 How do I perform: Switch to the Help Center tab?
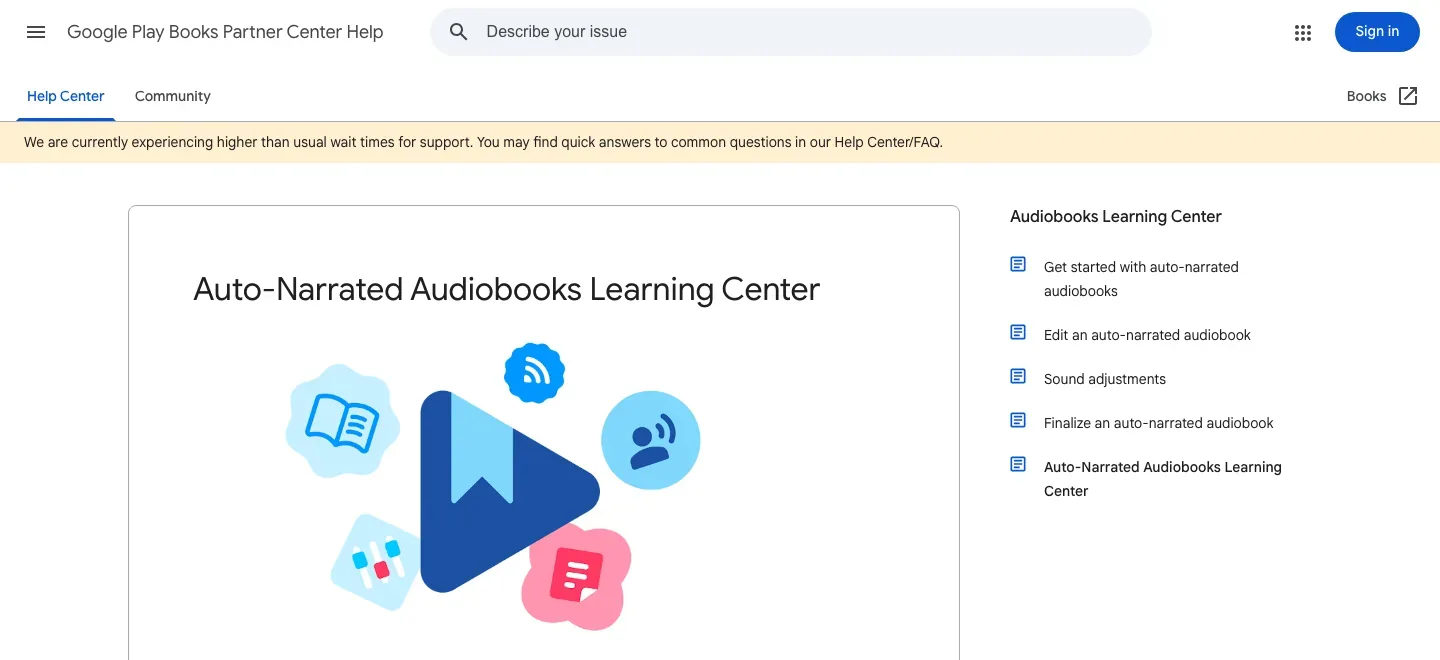[x=66, y=96]
